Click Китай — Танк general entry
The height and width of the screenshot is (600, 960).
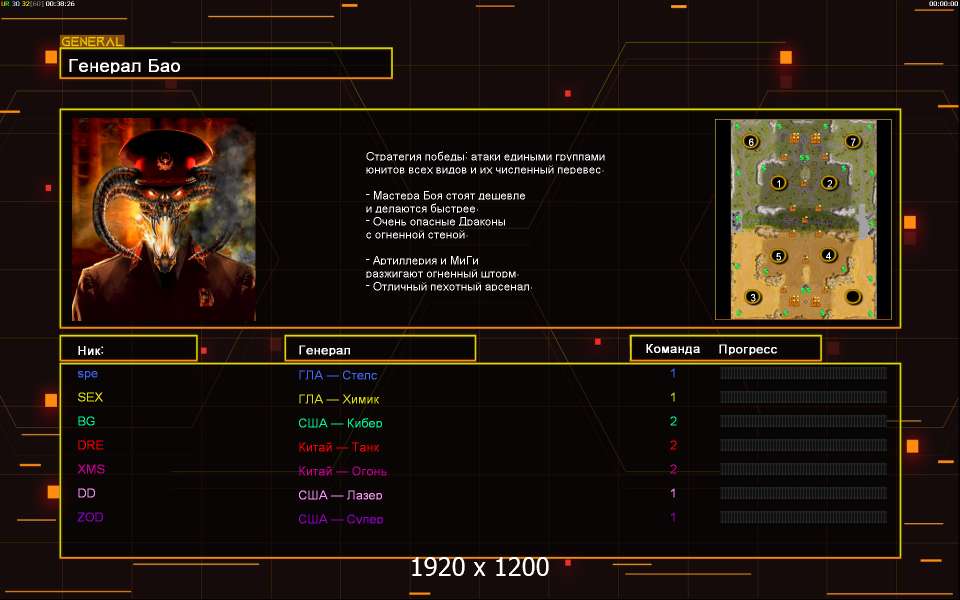click(x=339, y=447)
